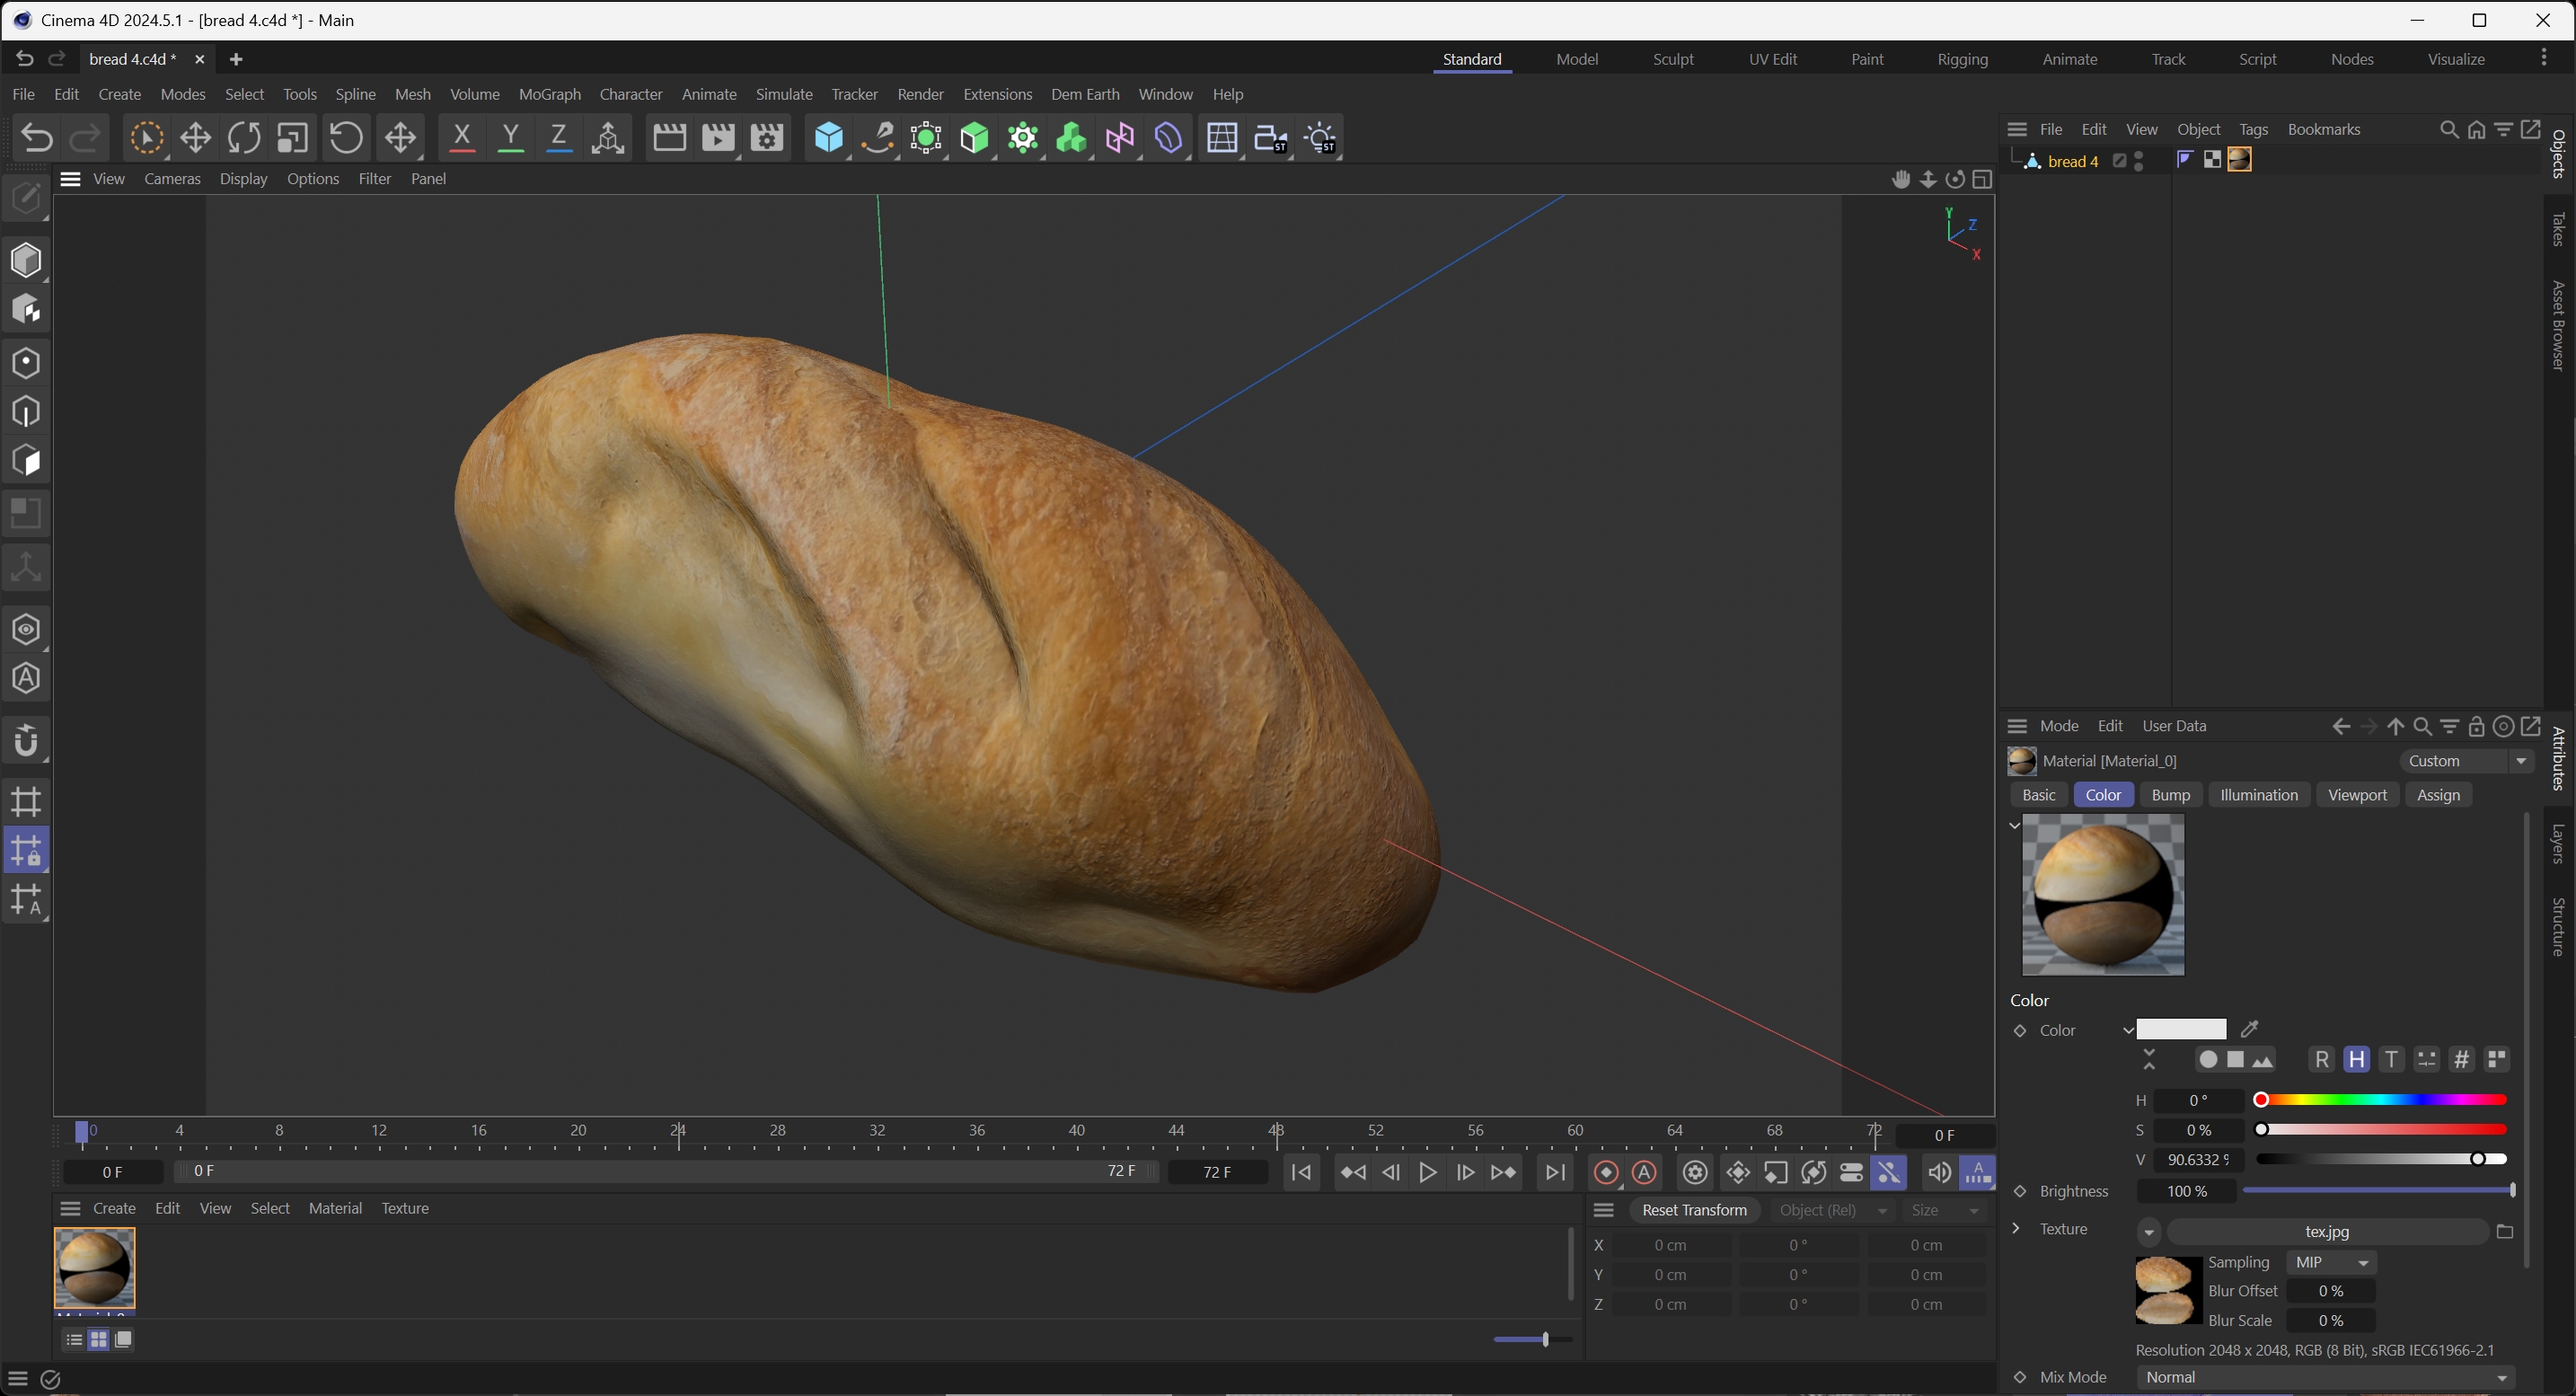The width and height of the screenshot is (2576, 1396).
Task: Toggle Y axis lock
Action: pos(510,138)
